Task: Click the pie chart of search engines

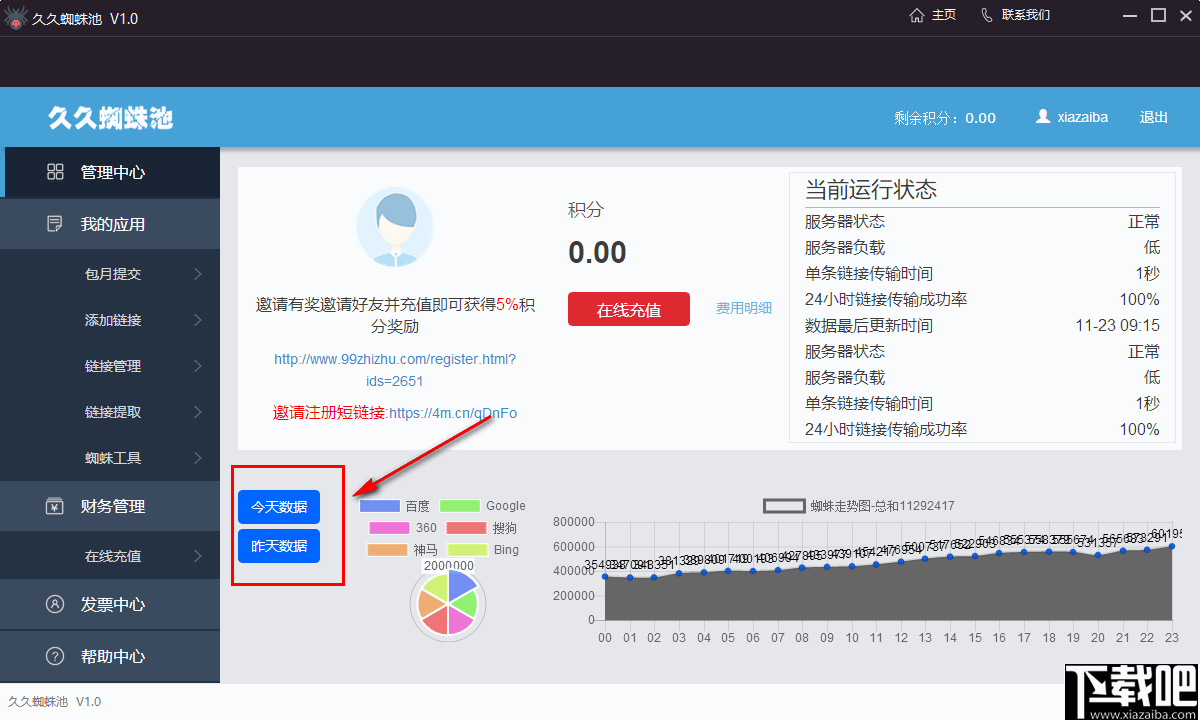Action: coord(448,602)
